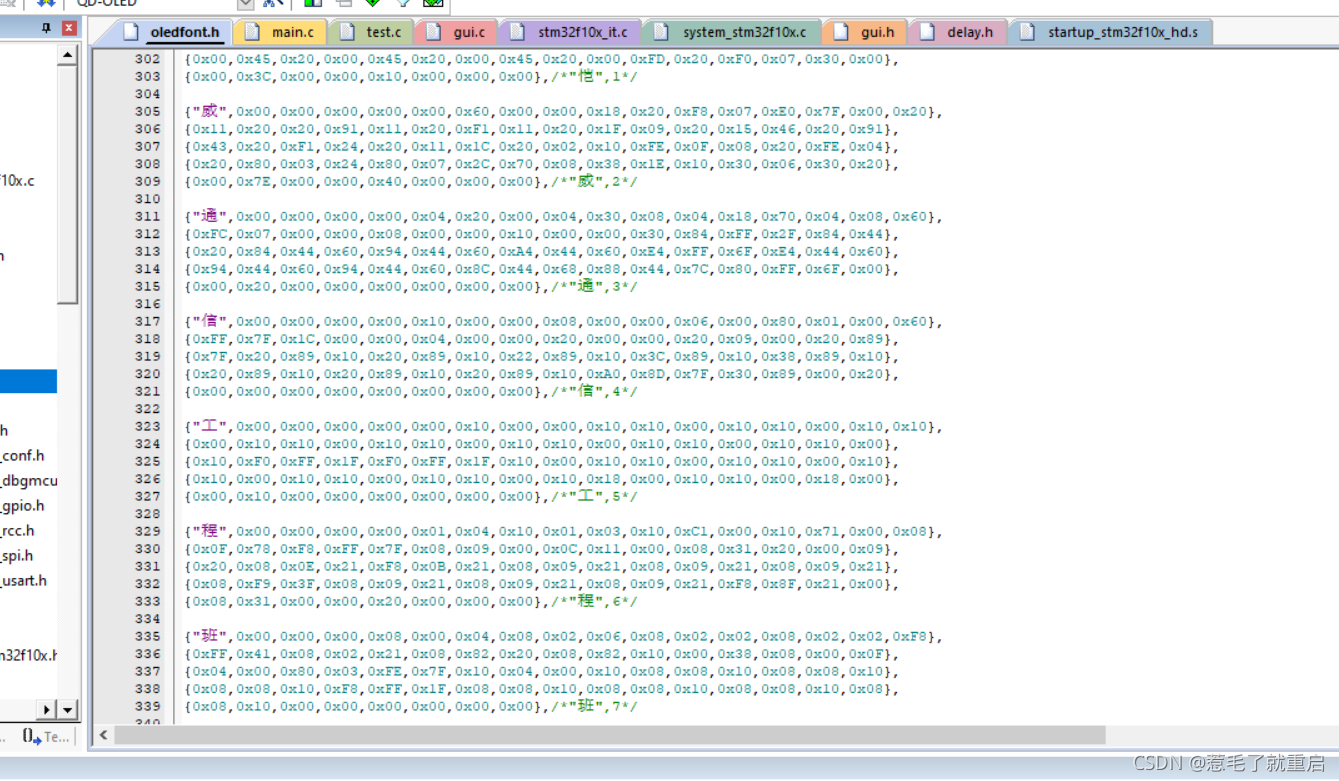The width and height of the screenshot is (1339, 781).
Task: Click line number 311 in the gutter
Action: pyautogui.click(x=147, y=216)
